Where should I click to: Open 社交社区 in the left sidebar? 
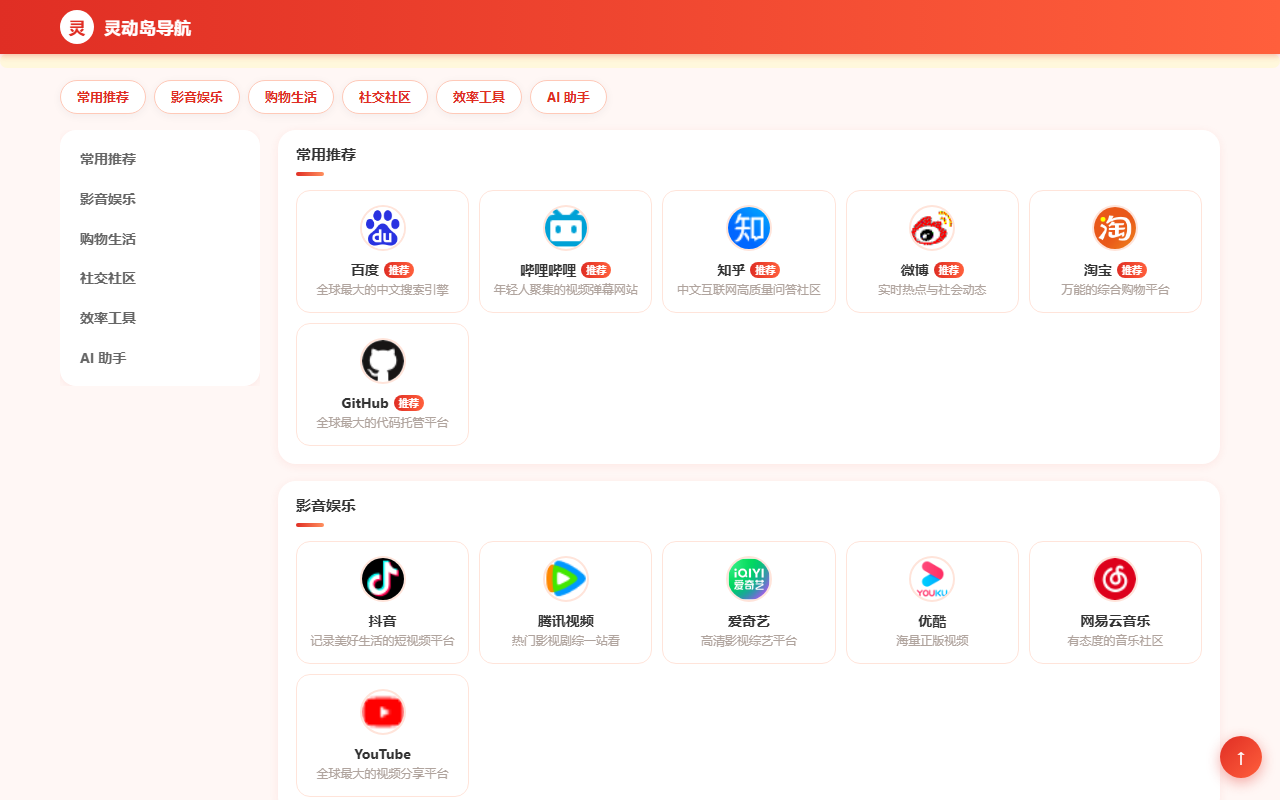point(160,278)
